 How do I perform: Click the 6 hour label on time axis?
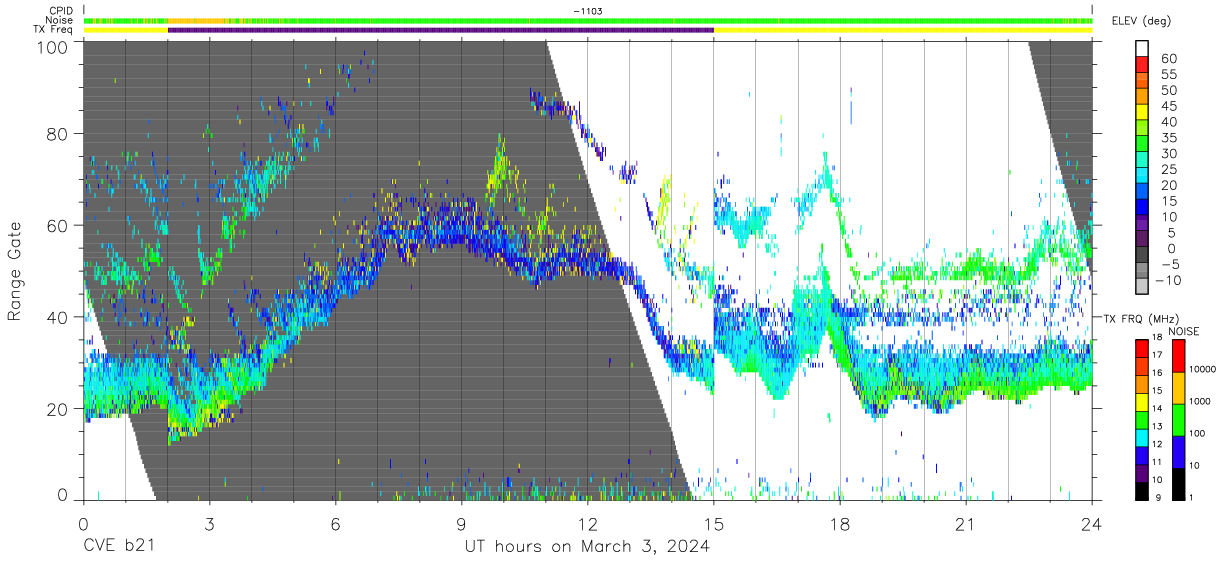pos(335,523)
